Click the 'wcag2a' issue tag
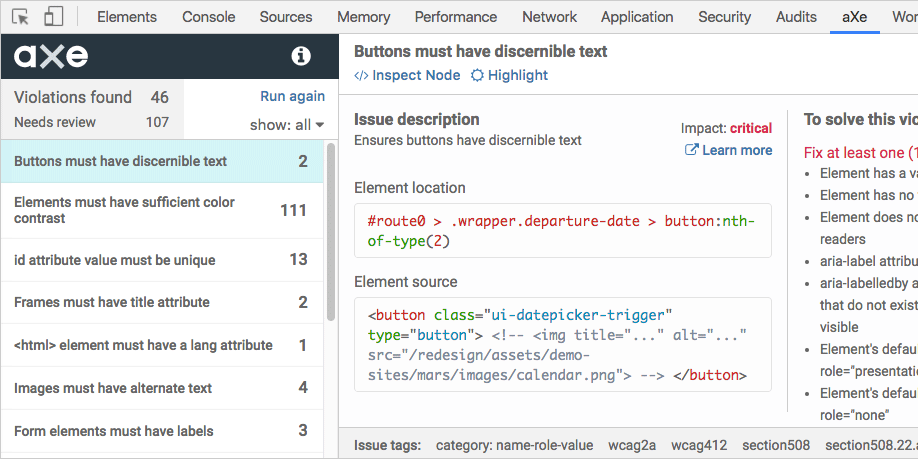 click(x=632, y=446)
